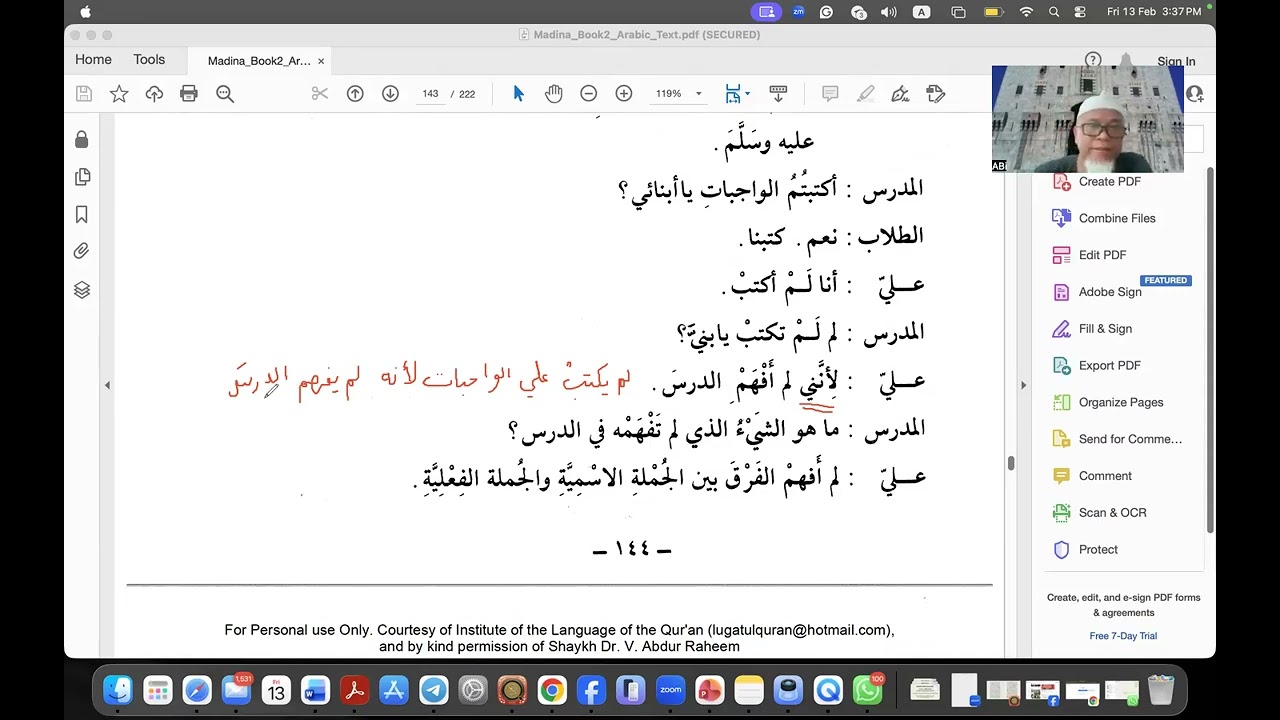Close the Madina_Book2 document tab

[321, 61]
